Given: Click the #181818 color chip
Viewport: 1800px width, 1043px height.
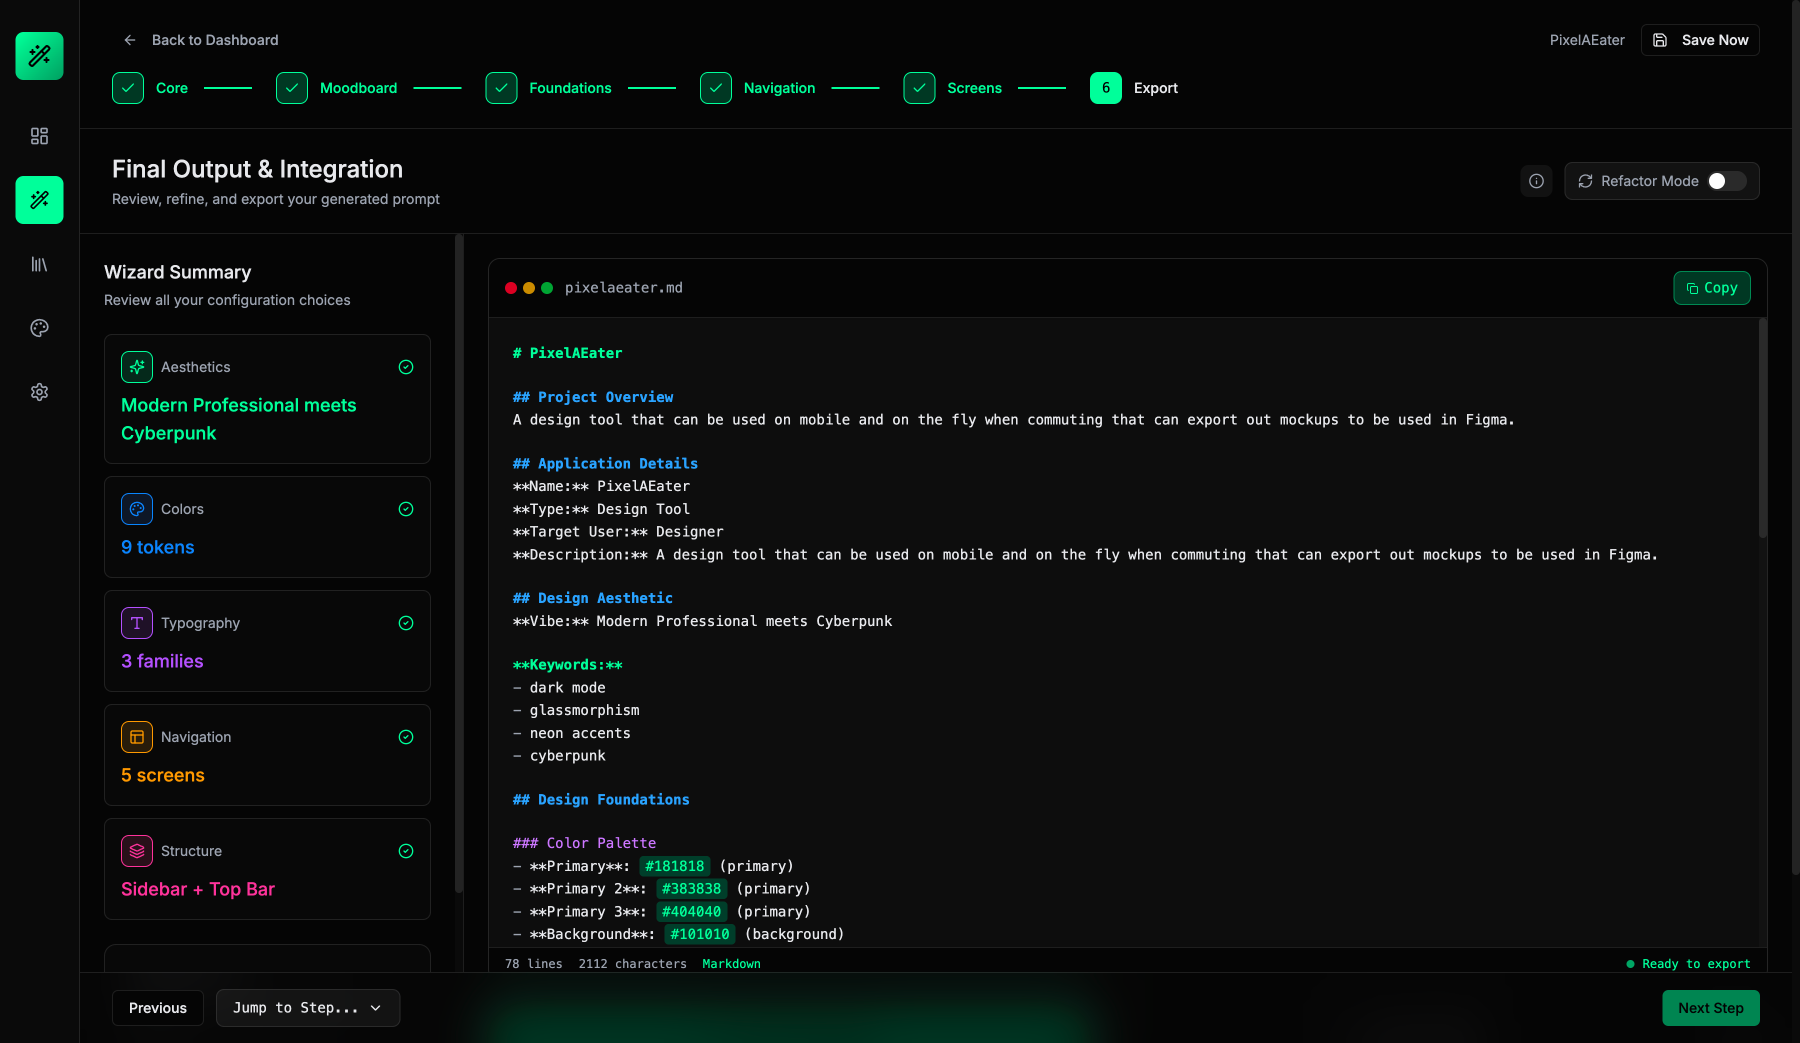Looking at the screenshot, I should (x=674, y=866).
